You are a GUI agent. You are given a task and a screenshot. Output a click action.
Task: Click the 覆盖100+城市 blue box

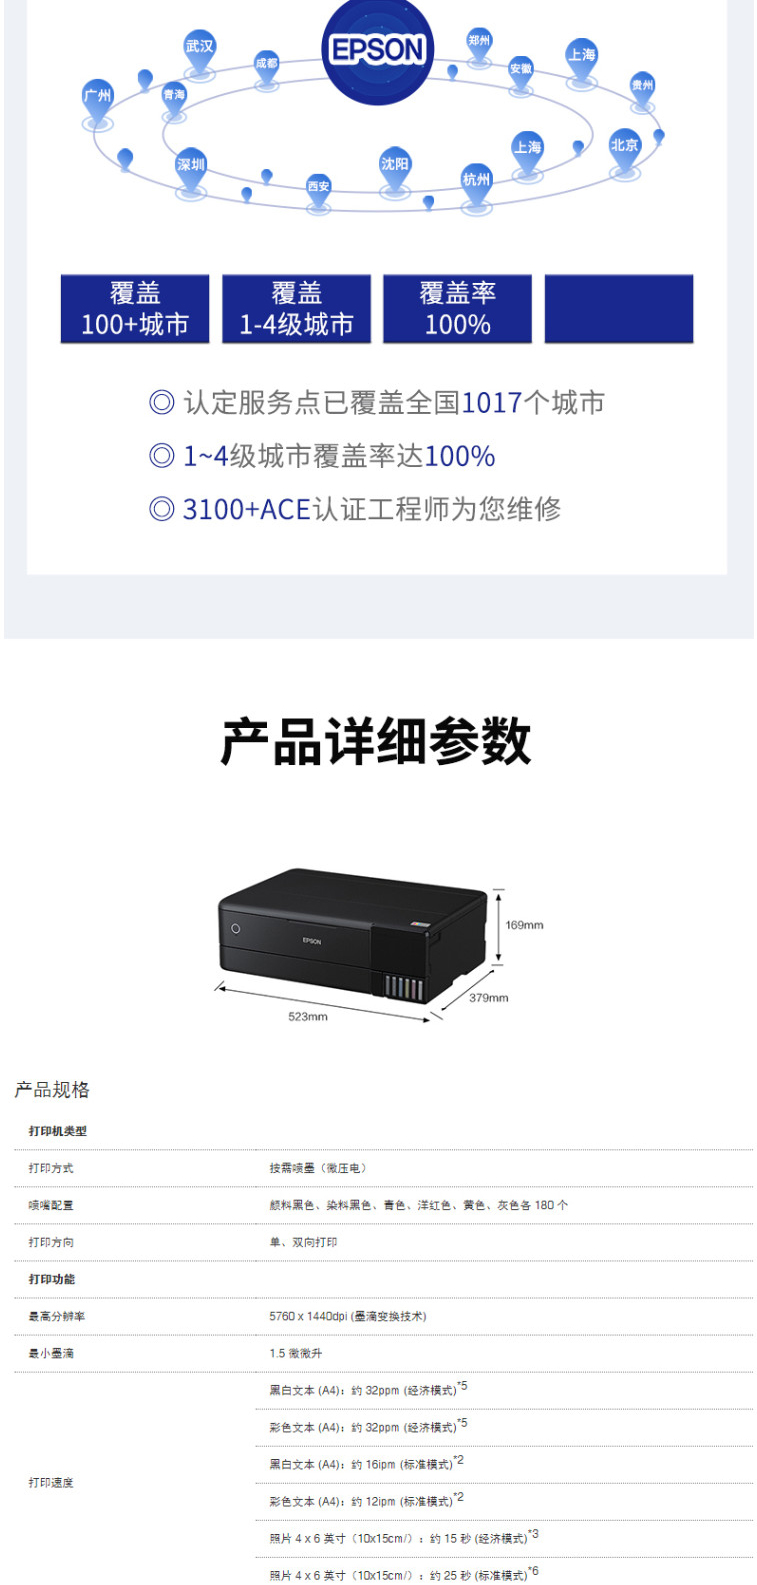tap(135, 309)
